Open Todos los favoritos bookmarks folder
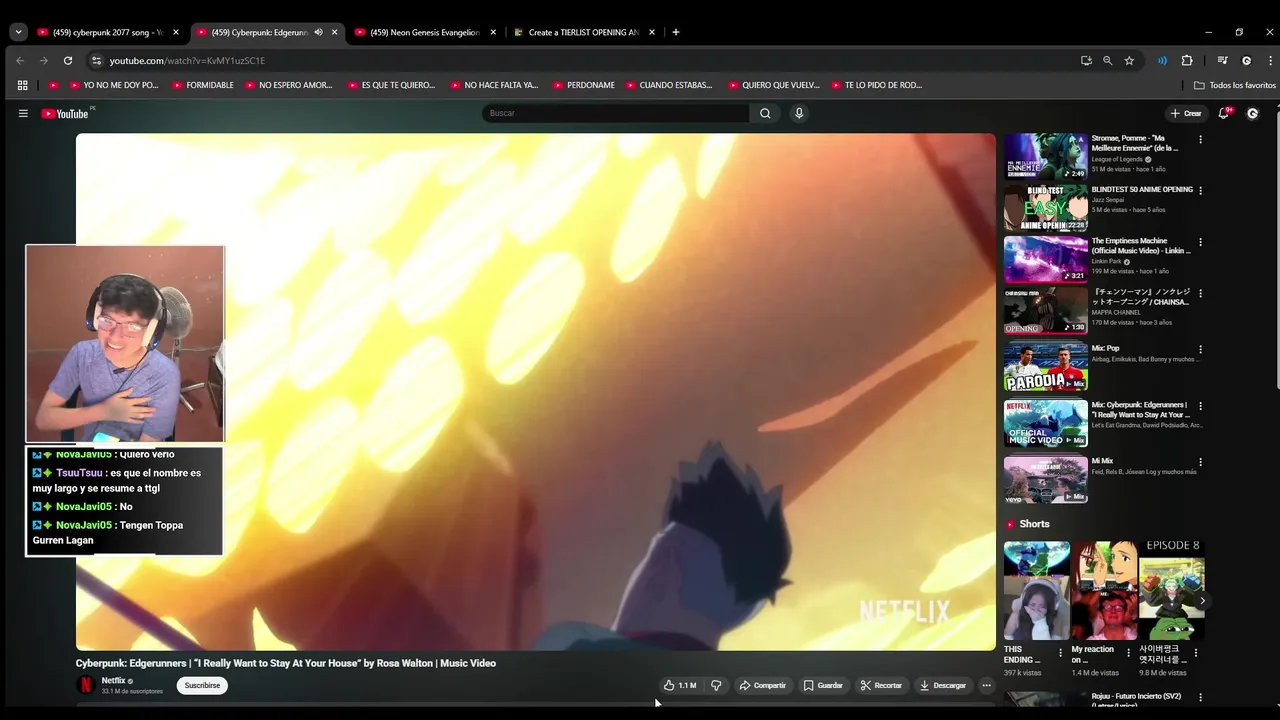This screenshot has width=1280, height=720. tap(1234, 85)
